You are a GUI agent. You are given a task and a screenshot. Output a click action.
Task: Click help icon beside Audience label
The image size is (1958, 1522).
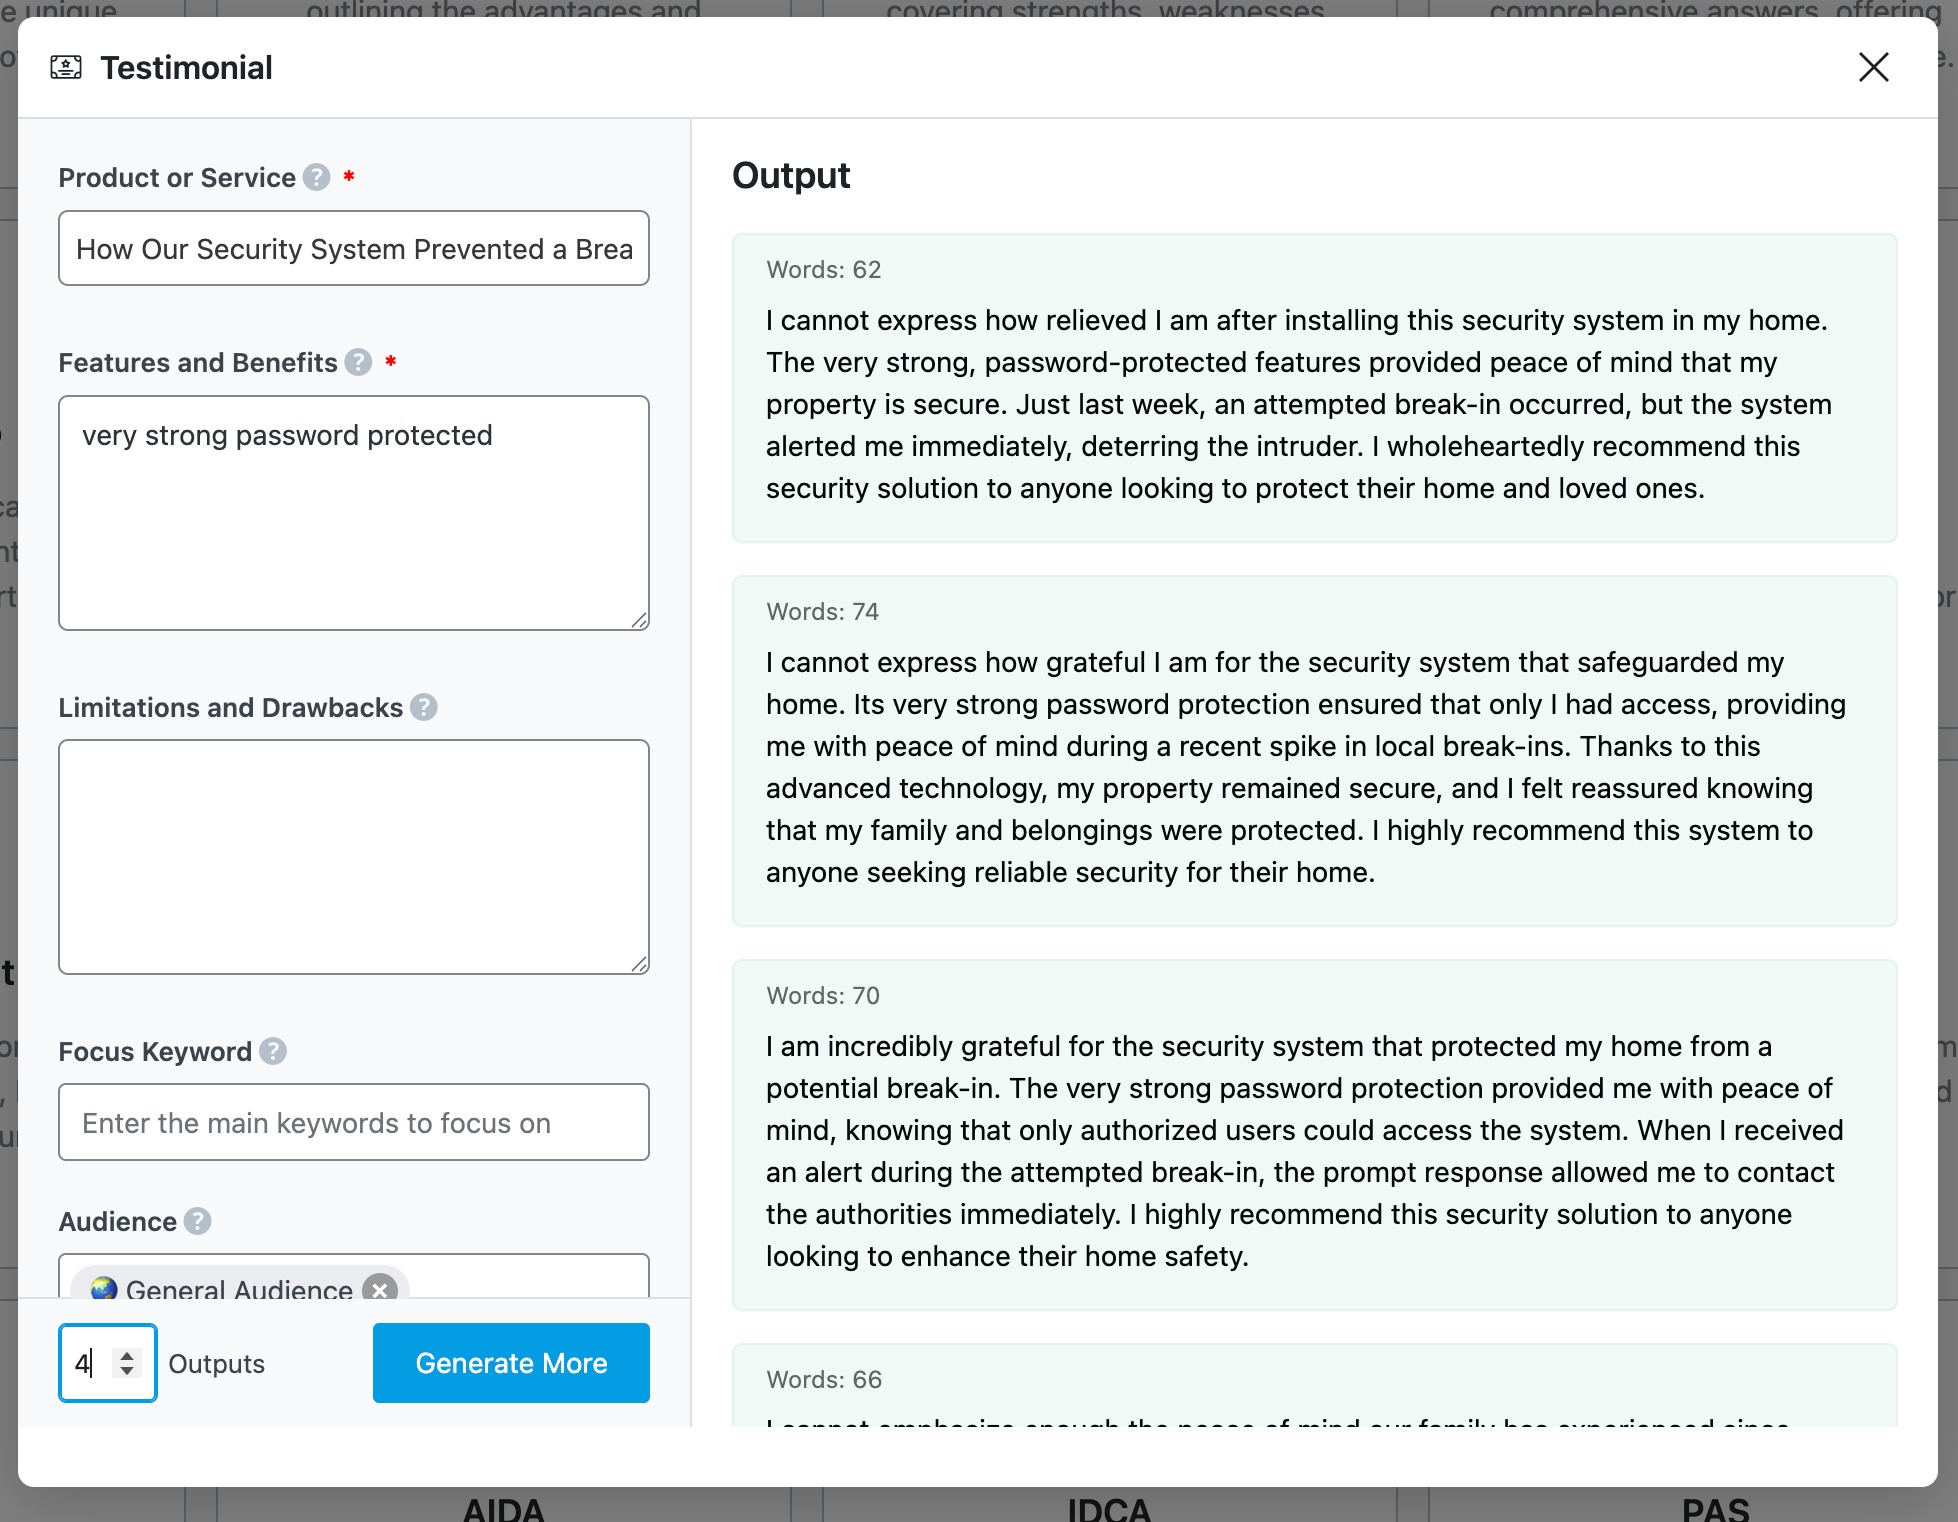click(x=198, y=1221)
